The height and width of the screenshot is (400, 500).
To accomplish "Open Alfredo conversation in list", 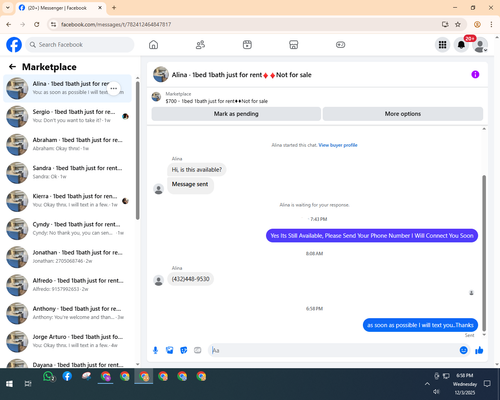I will (x=68, y=285).
